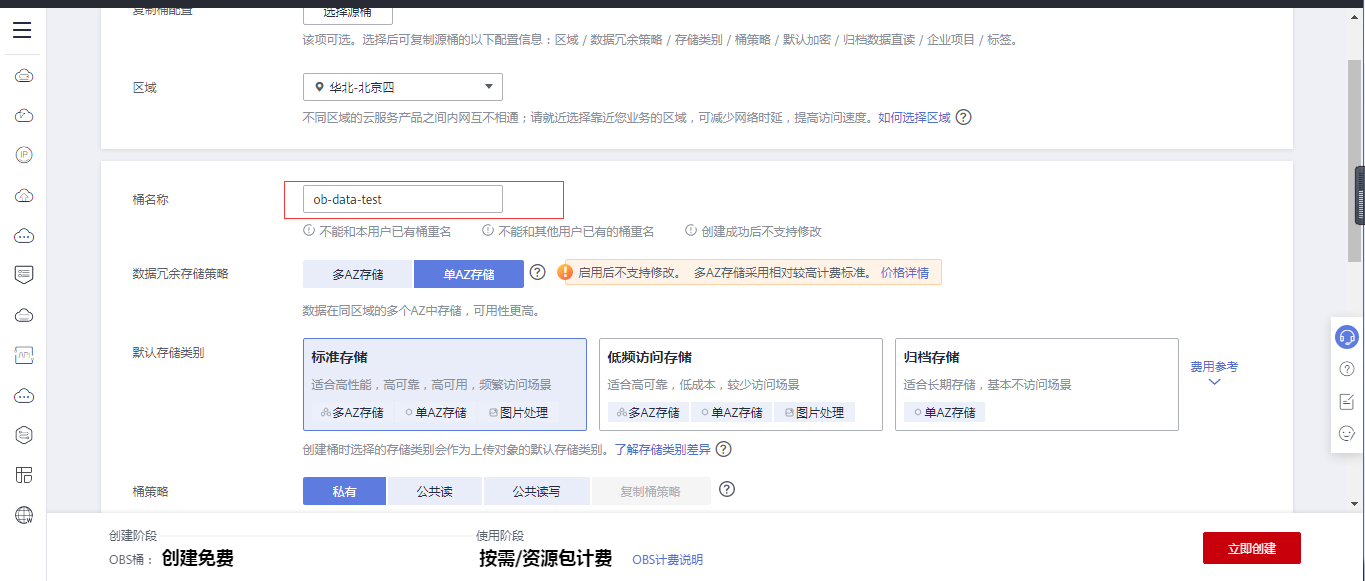Select the 复制桶策略 option

click(651, 491)
